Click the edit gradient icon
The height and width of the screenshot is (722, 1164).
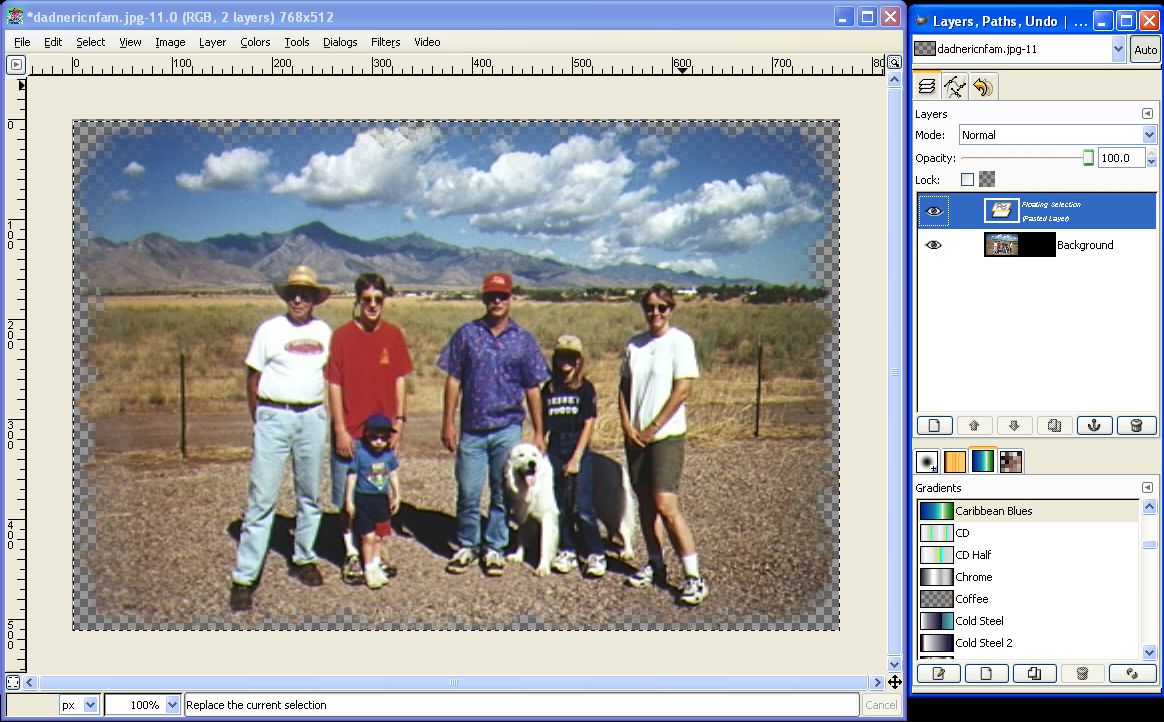tap(939, 674)
